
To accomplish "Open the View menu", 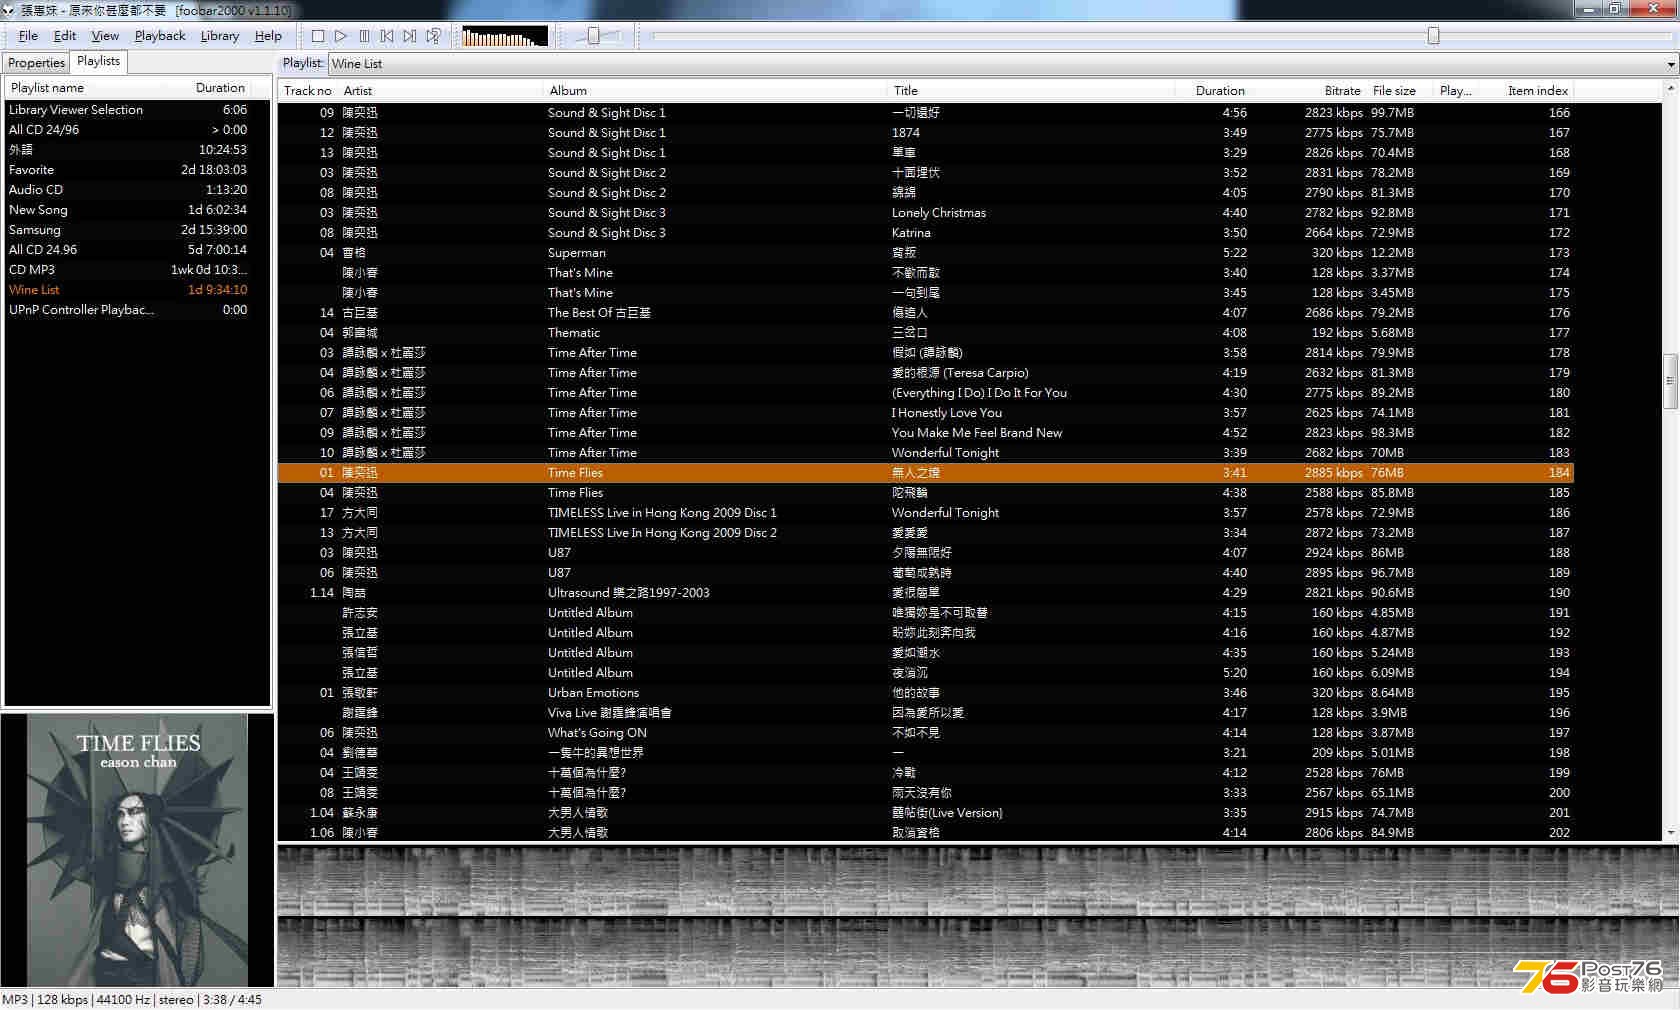I will coord(105,36).
